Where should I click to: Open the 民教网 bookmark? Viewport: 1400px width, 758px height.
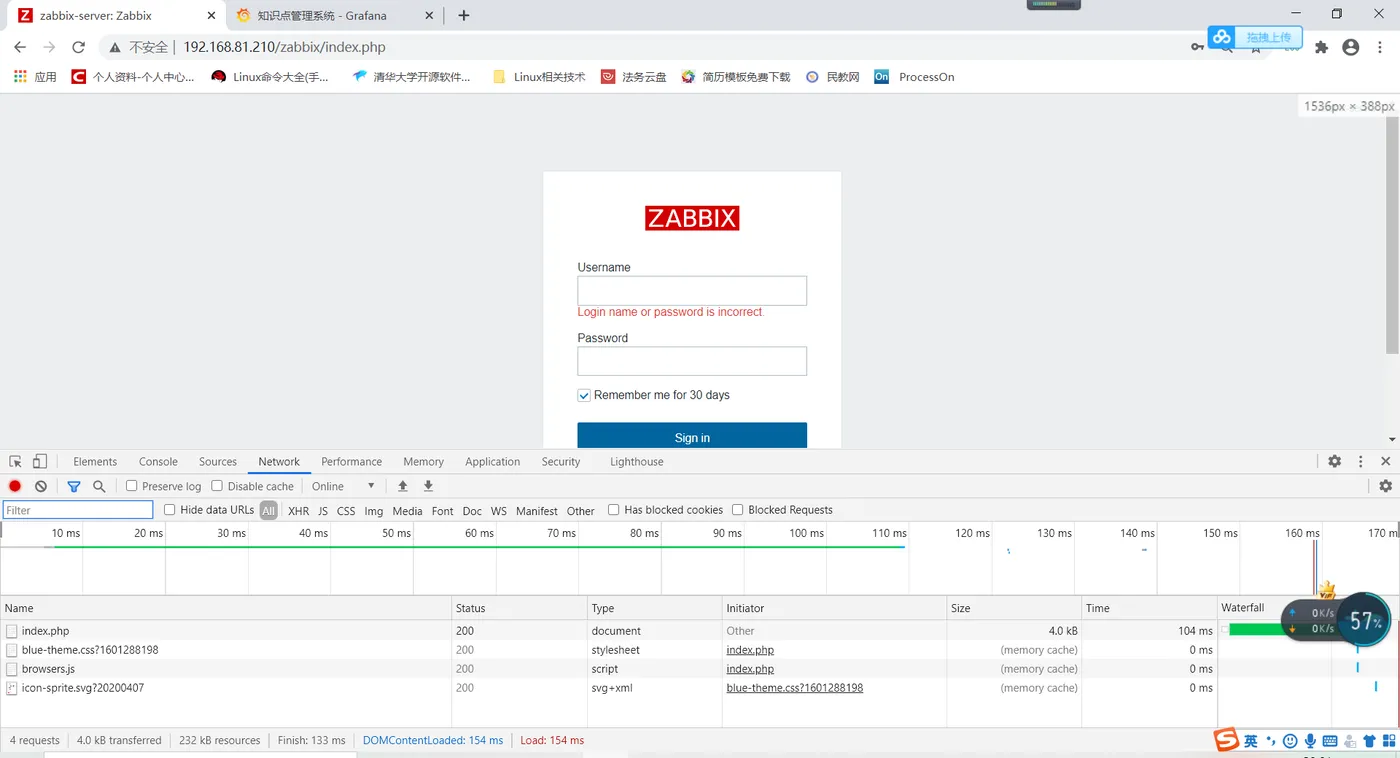[832, 77]
